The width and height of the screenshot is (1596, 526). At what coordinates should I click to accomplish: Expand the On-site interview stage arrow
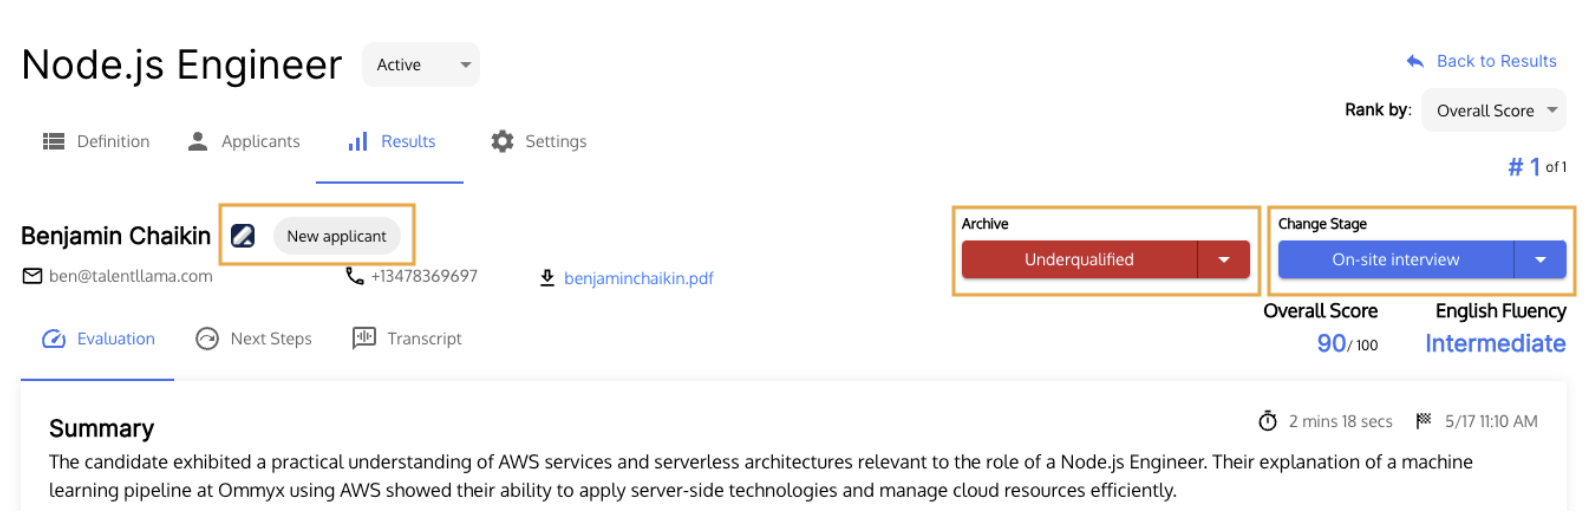click(1541, 260)
